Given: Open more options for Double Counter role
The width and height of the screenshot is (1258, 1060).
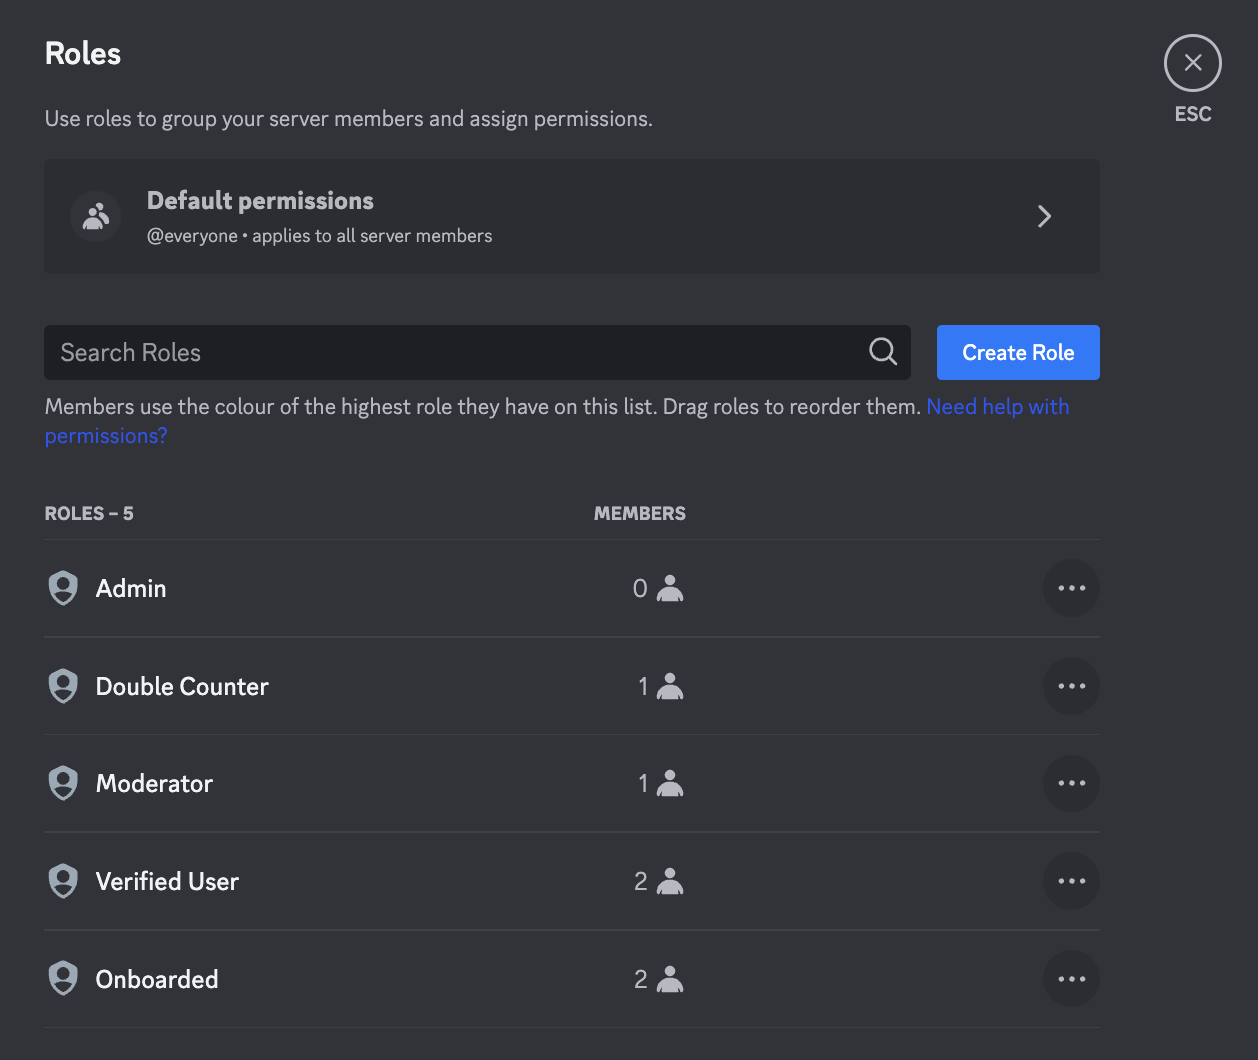Looking at the screenshot, I should 1071,686.
